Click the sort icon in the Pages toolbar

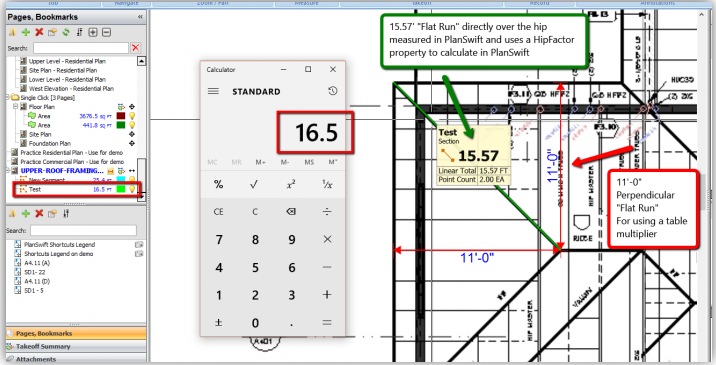pos(79,32)
